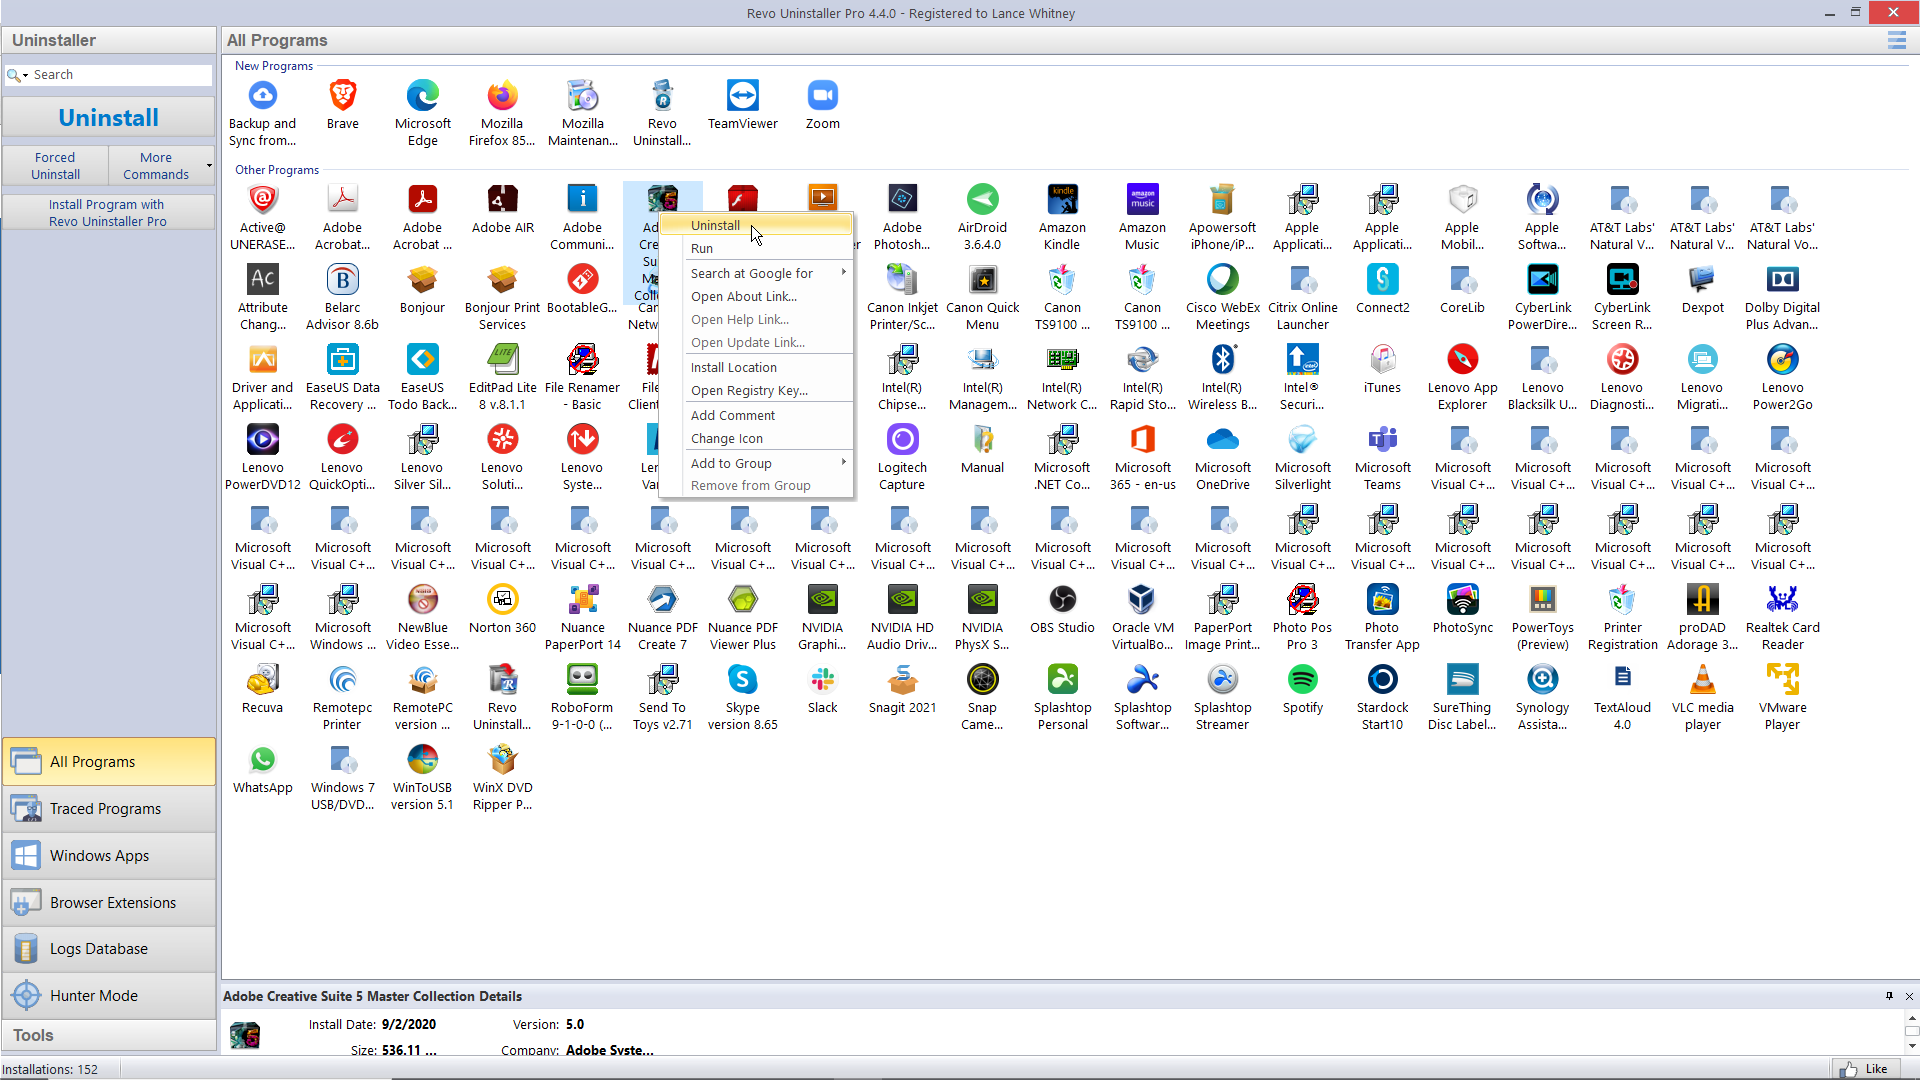Click Install Program with Revo Uninstaller link

click(108, 212)
